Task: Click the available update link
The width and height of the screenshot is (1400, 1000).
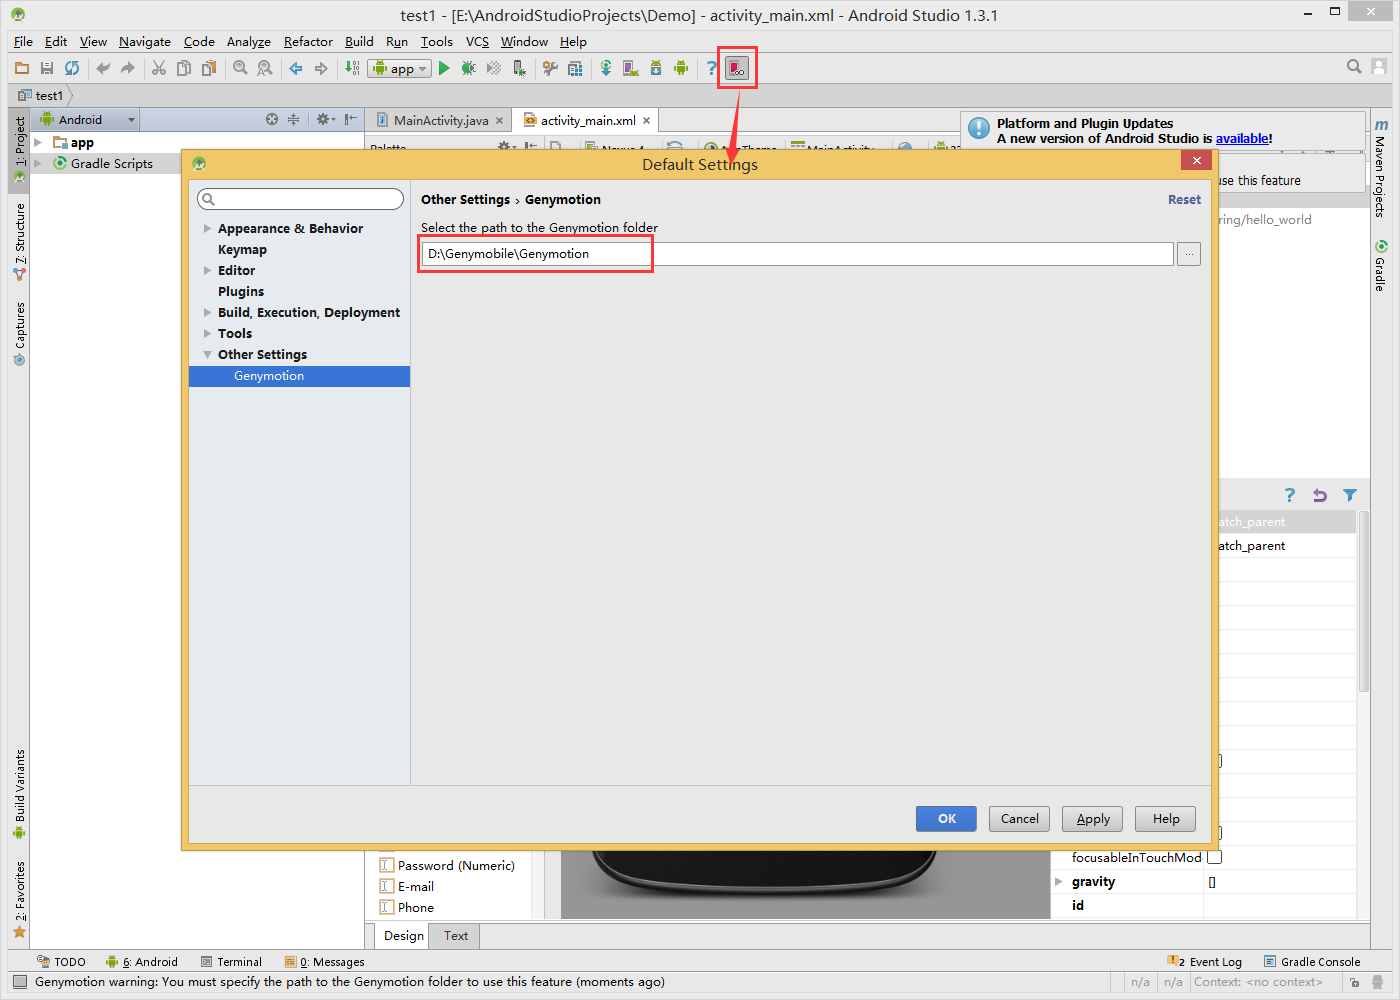Action: pos(1242,139)
